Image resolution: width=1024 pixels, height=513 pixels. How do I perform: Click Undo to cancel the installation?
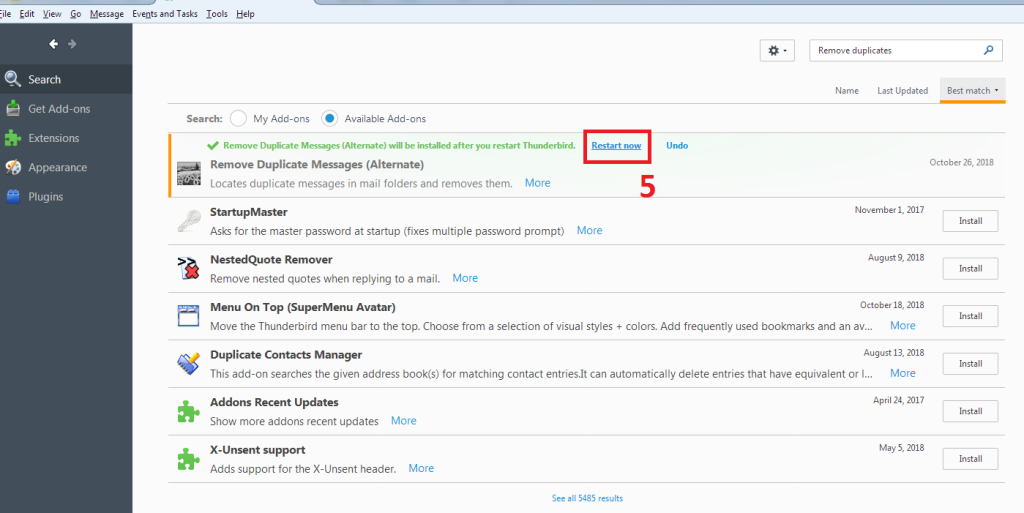(677, 146)
